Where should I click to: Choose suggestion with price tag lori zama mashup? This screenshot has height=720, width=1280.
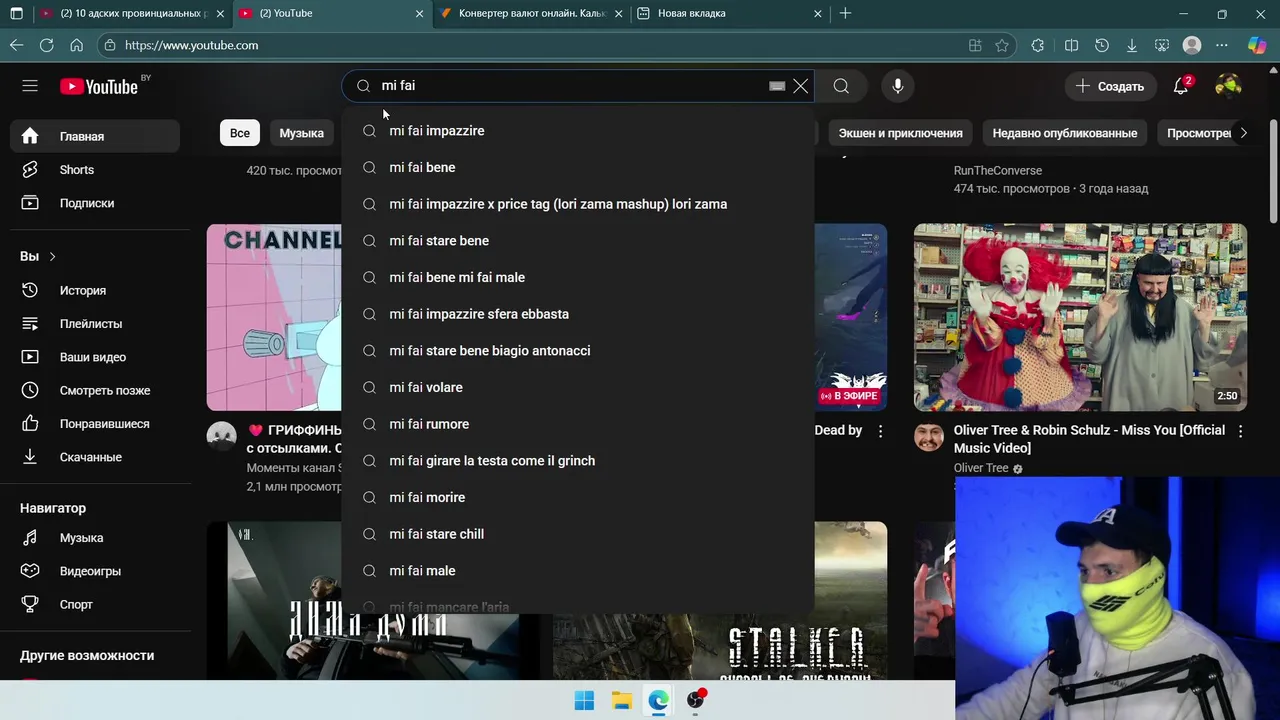[x=578, y=204]
